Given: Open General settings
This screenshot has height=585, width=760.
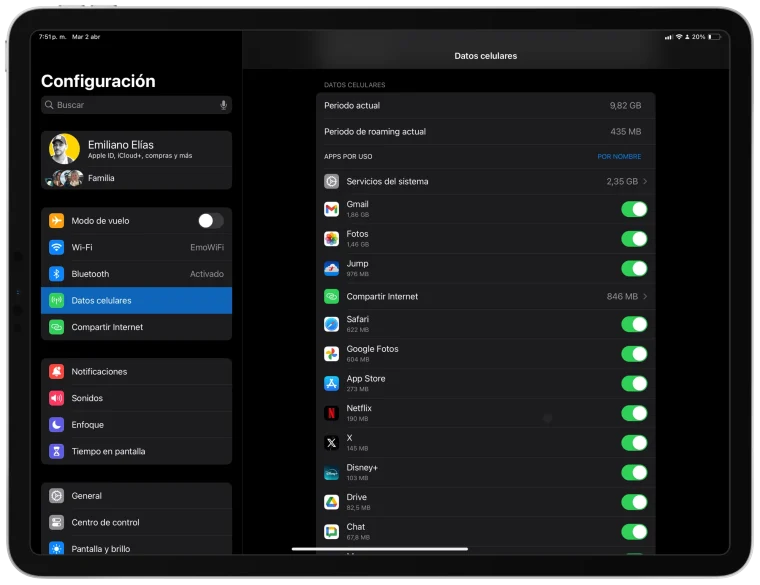Looking at the screenshot, I should [x=136, y=496].
